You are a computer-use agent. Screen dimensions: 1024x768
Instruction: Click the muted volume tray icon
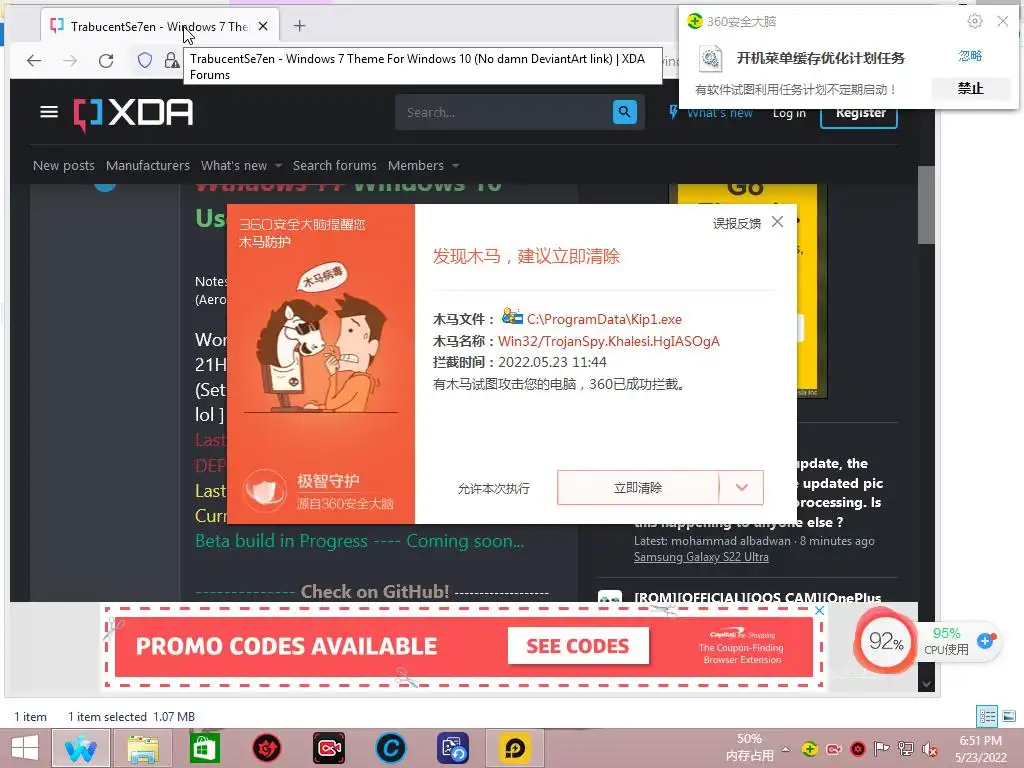click(x=930, y=749)
